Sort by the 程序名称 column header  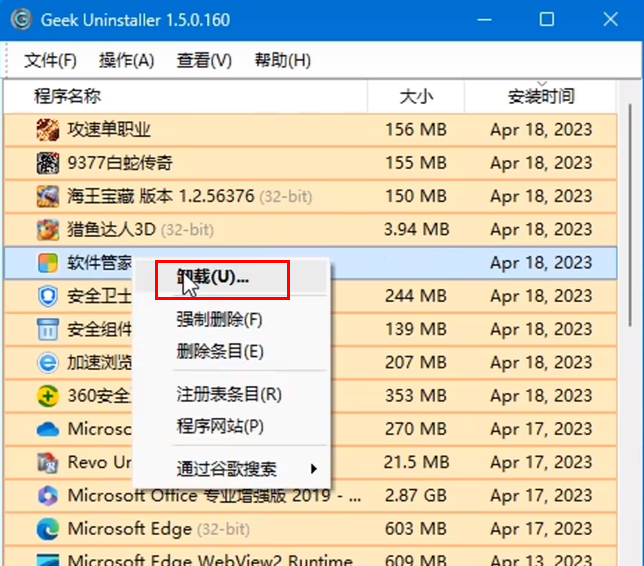tap(67, 97)
